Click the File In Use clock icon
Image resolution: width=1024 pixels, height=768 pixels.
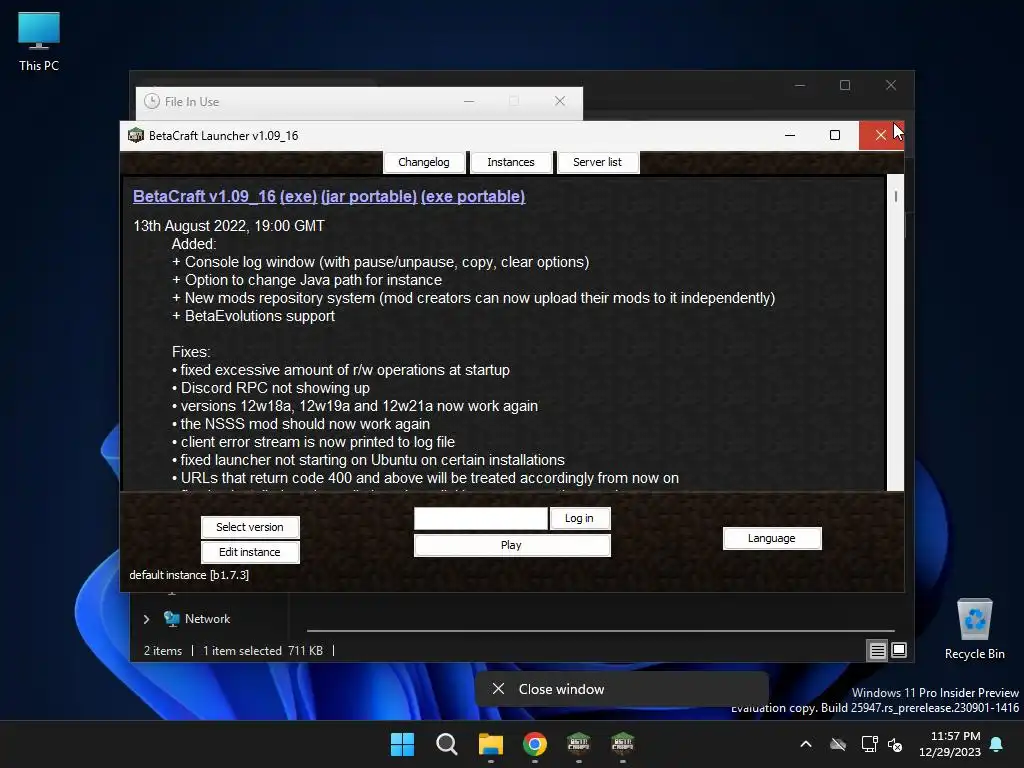coord(152,101)
